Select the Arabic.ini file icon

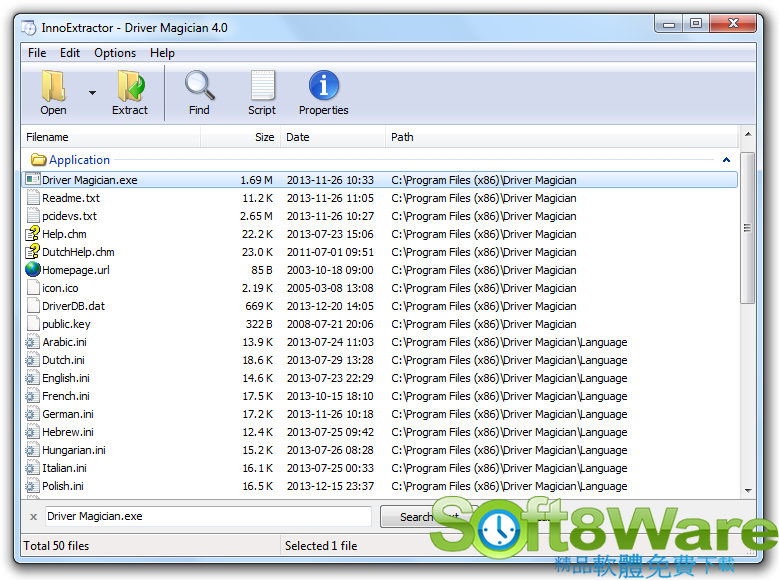point(32,341)
